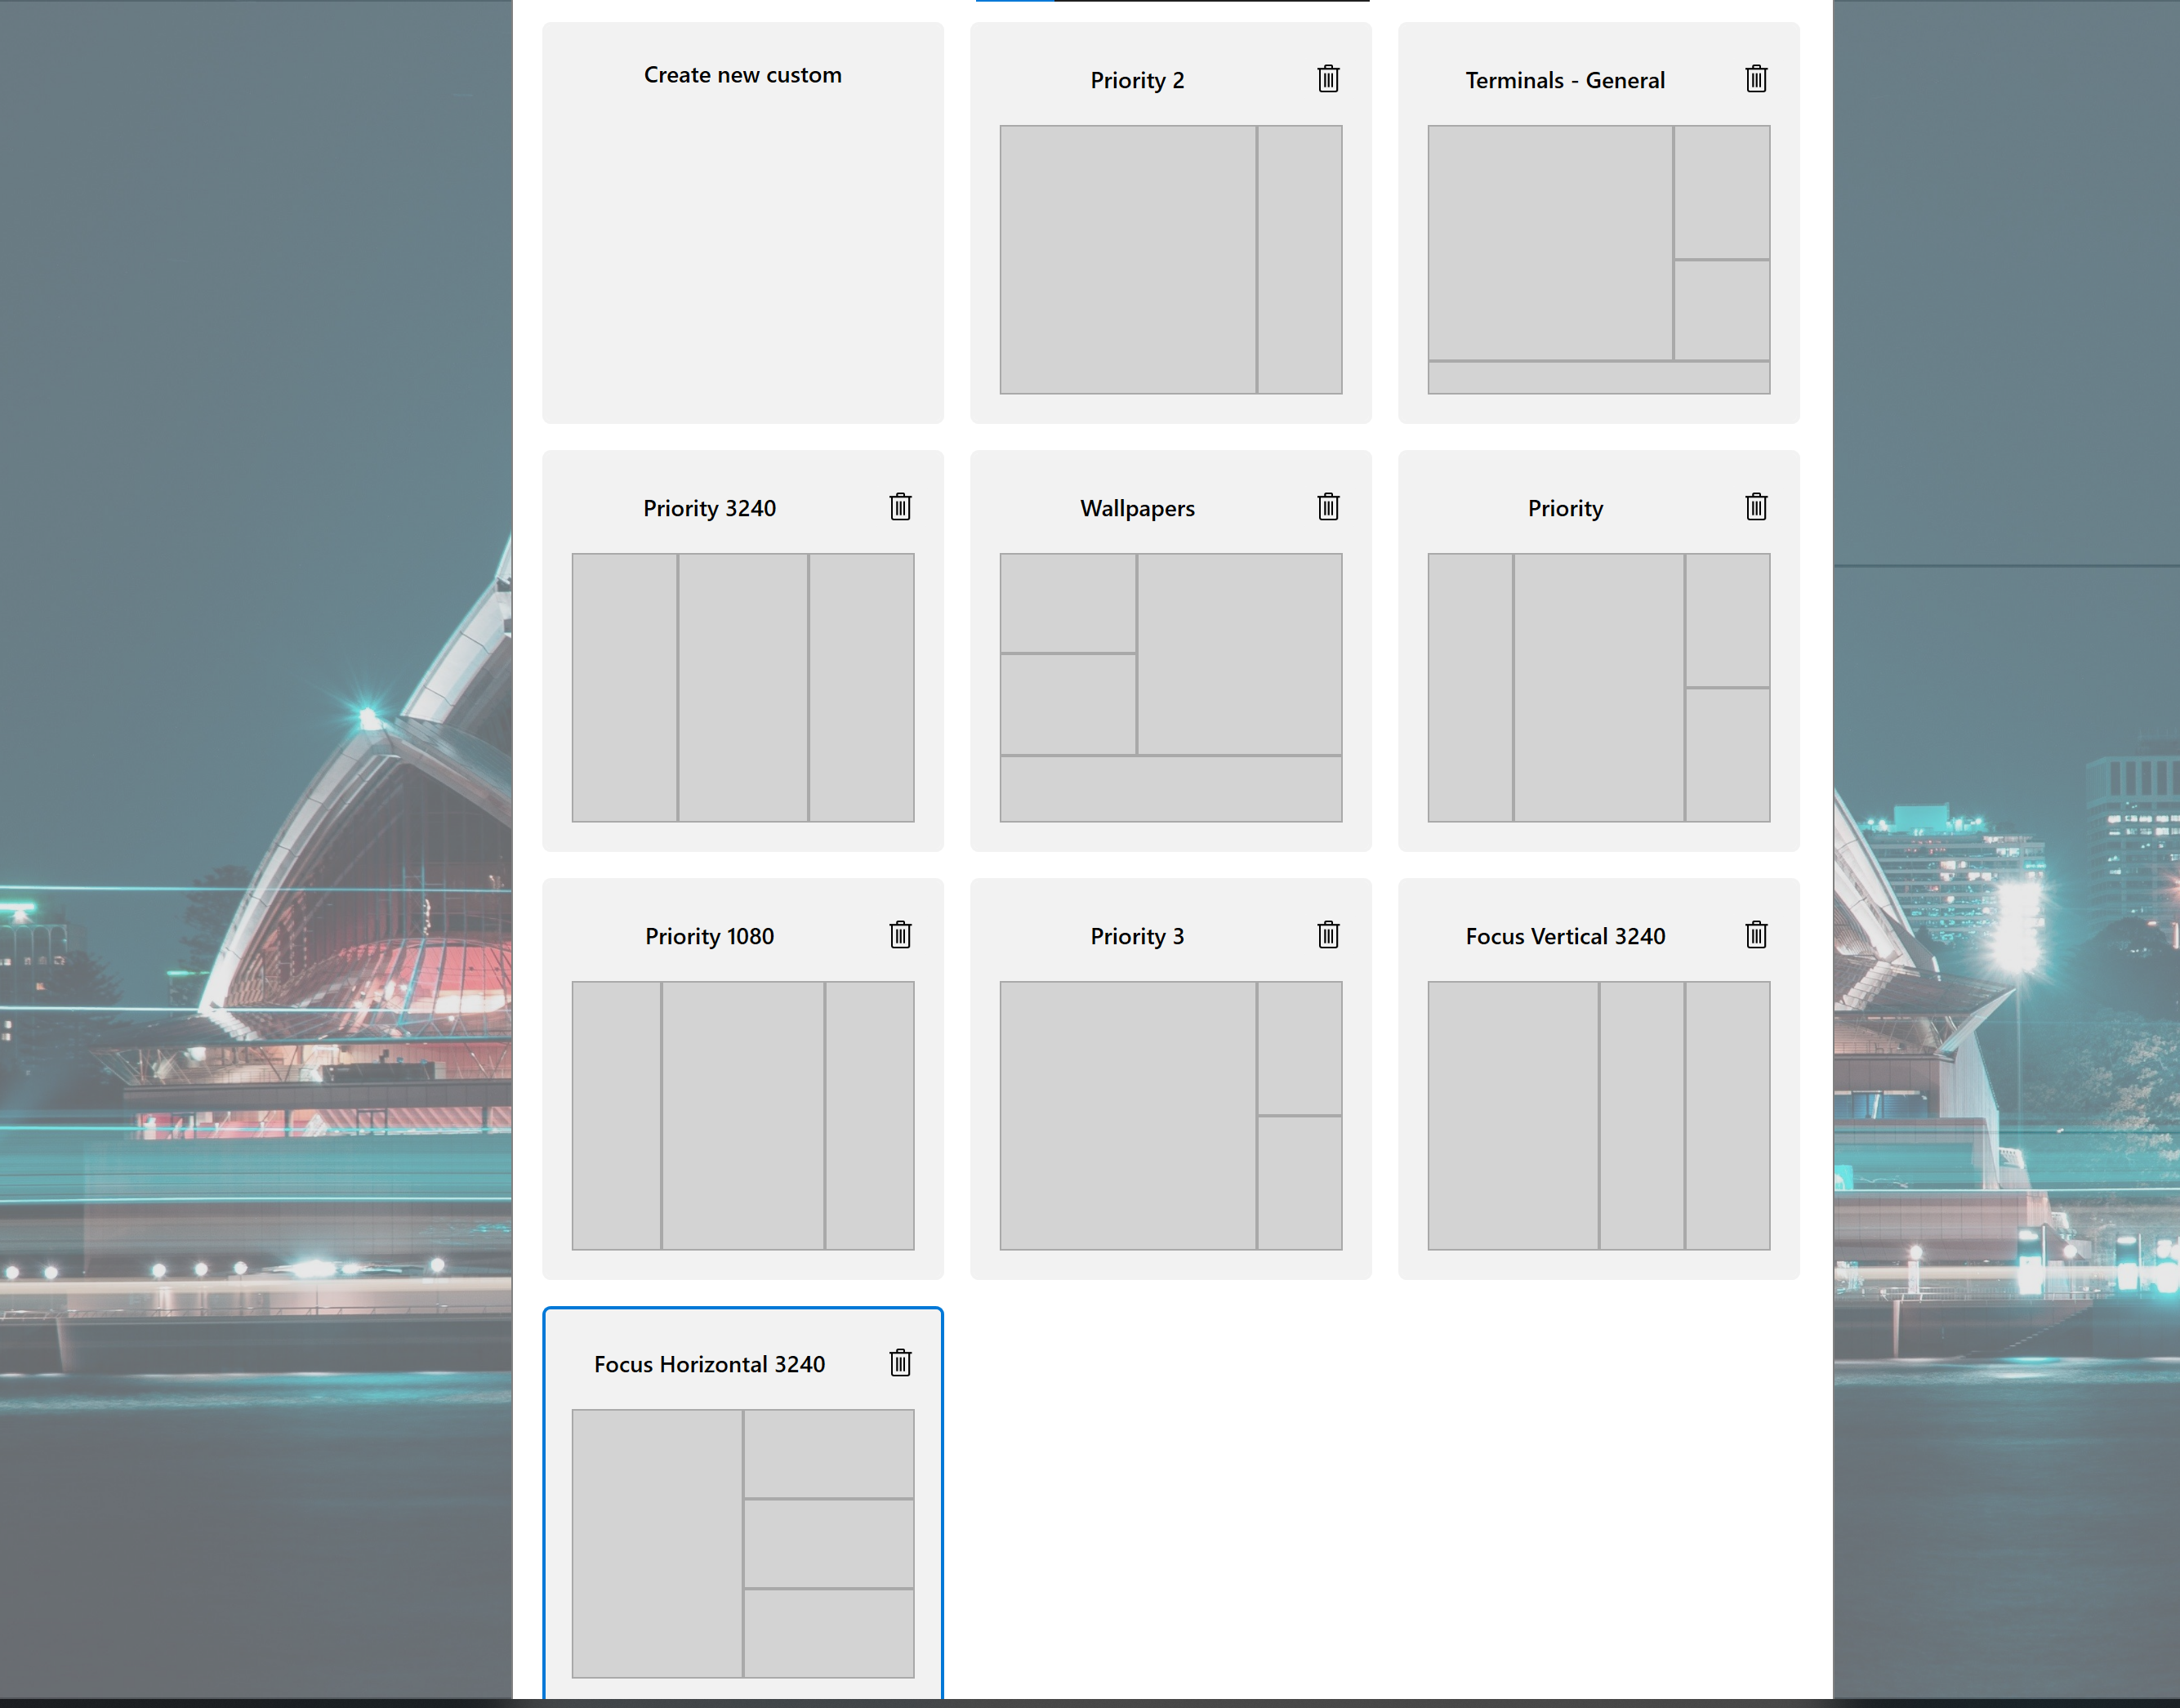Select the Wallpapers layout preview
The image size is (2180, 1708).
[x=1171, y=688]
